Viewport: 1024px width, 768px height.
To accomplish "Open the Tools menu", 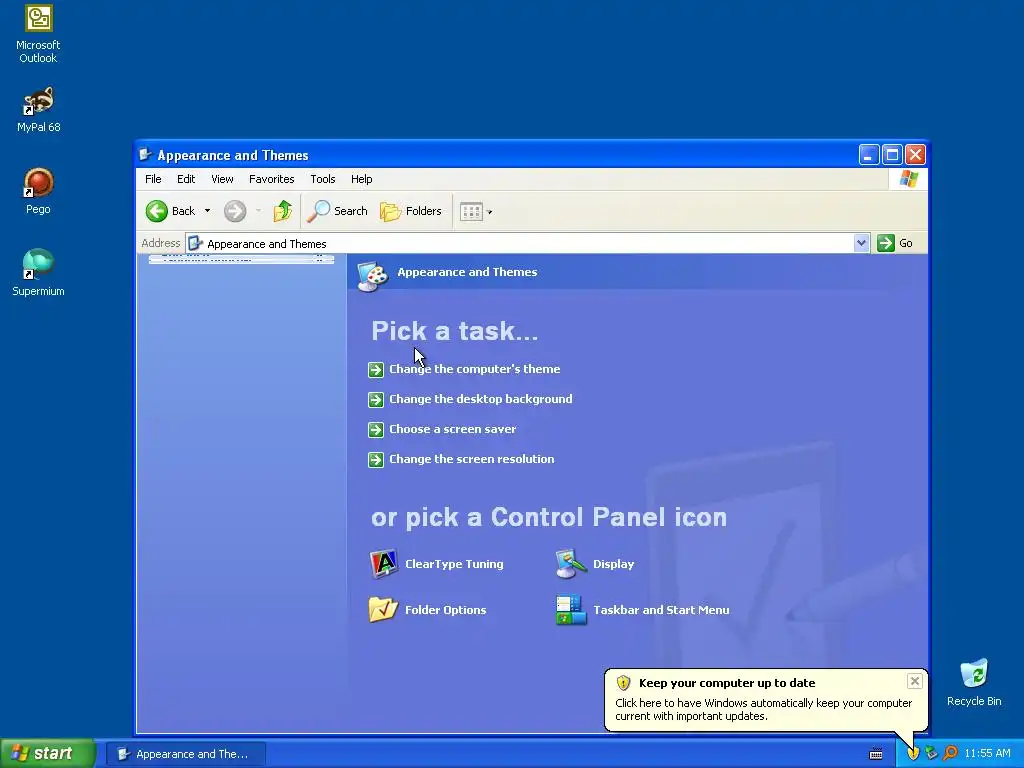I will pos(323,179).
